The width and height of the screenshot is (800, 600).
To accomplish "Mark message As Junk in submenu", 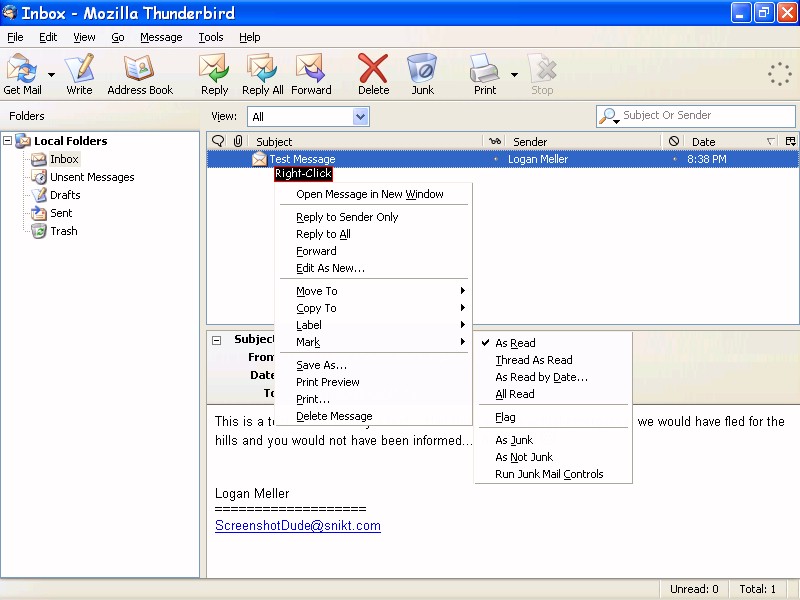I will (x=554, y=440).
